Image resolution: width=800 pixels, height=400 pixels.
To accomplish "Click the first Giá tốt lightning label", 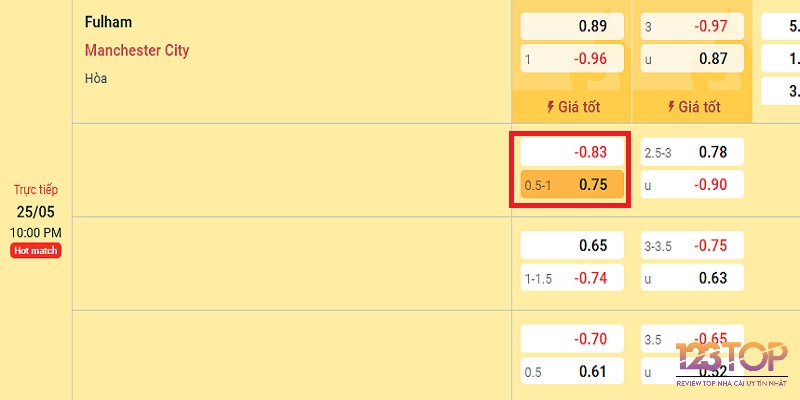I will pyautogui.click(x=573, y=107).
